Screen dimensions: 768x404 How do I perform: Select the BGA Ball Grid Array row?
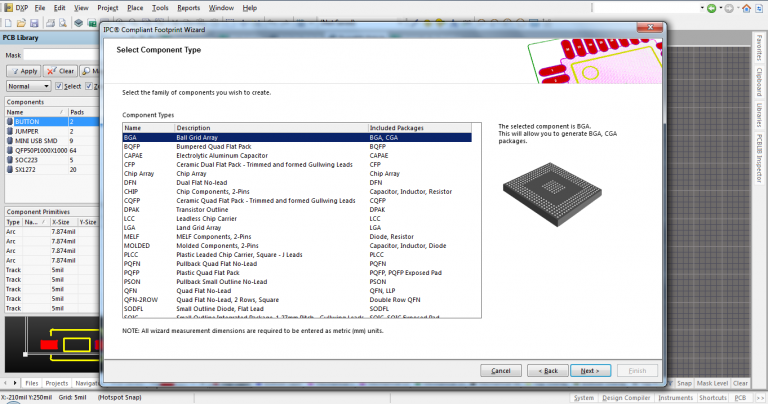pos(297,138)
